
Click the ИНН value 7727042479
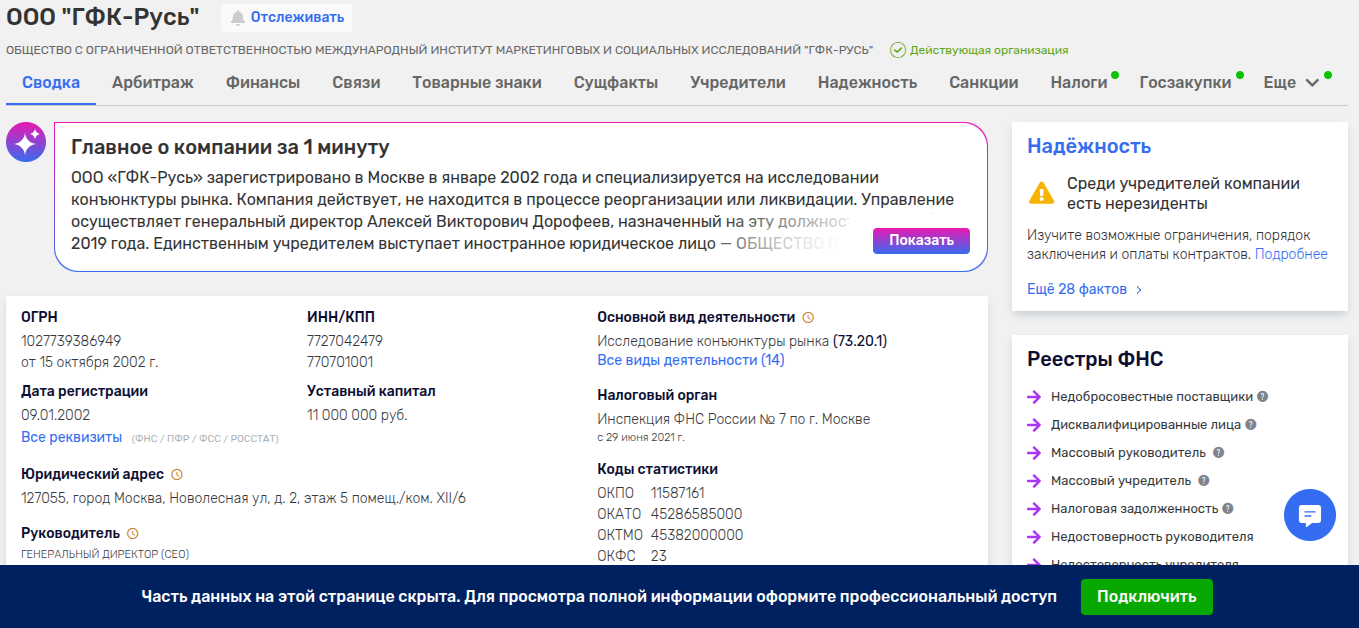tap(345, 341)
